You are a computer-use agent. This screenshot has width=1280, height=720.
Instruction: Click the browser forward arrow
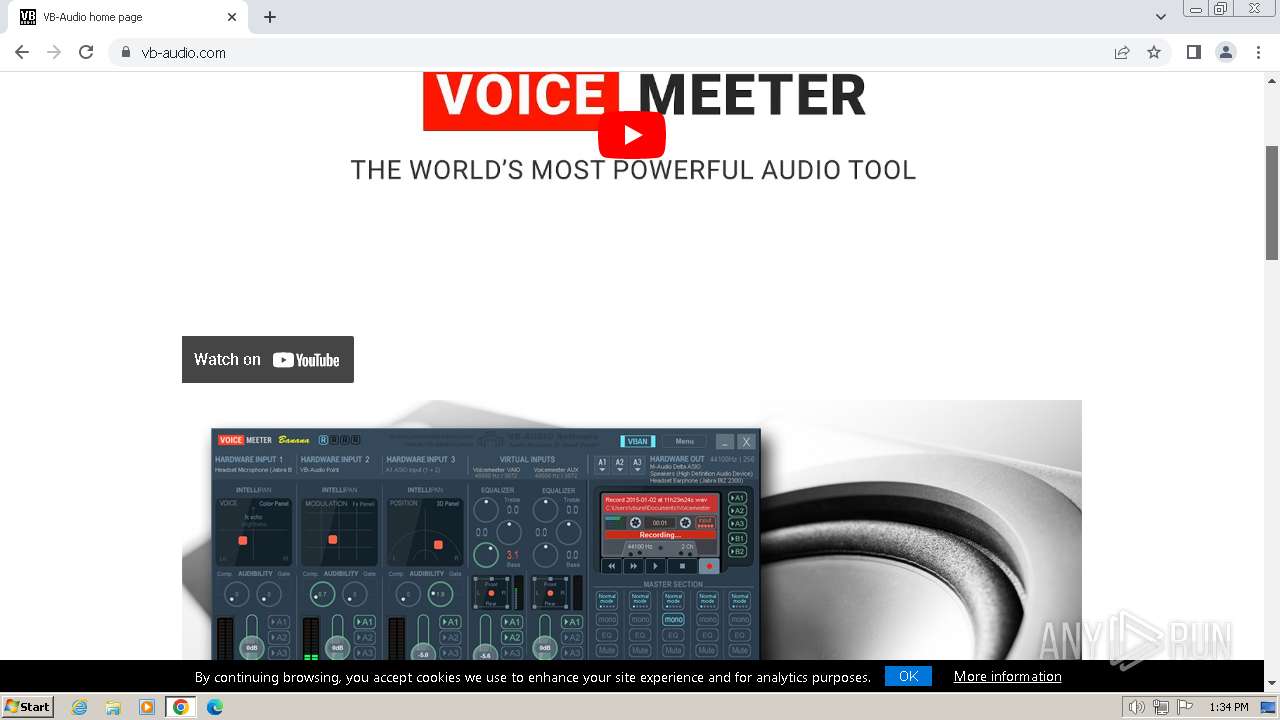point(54,52)
